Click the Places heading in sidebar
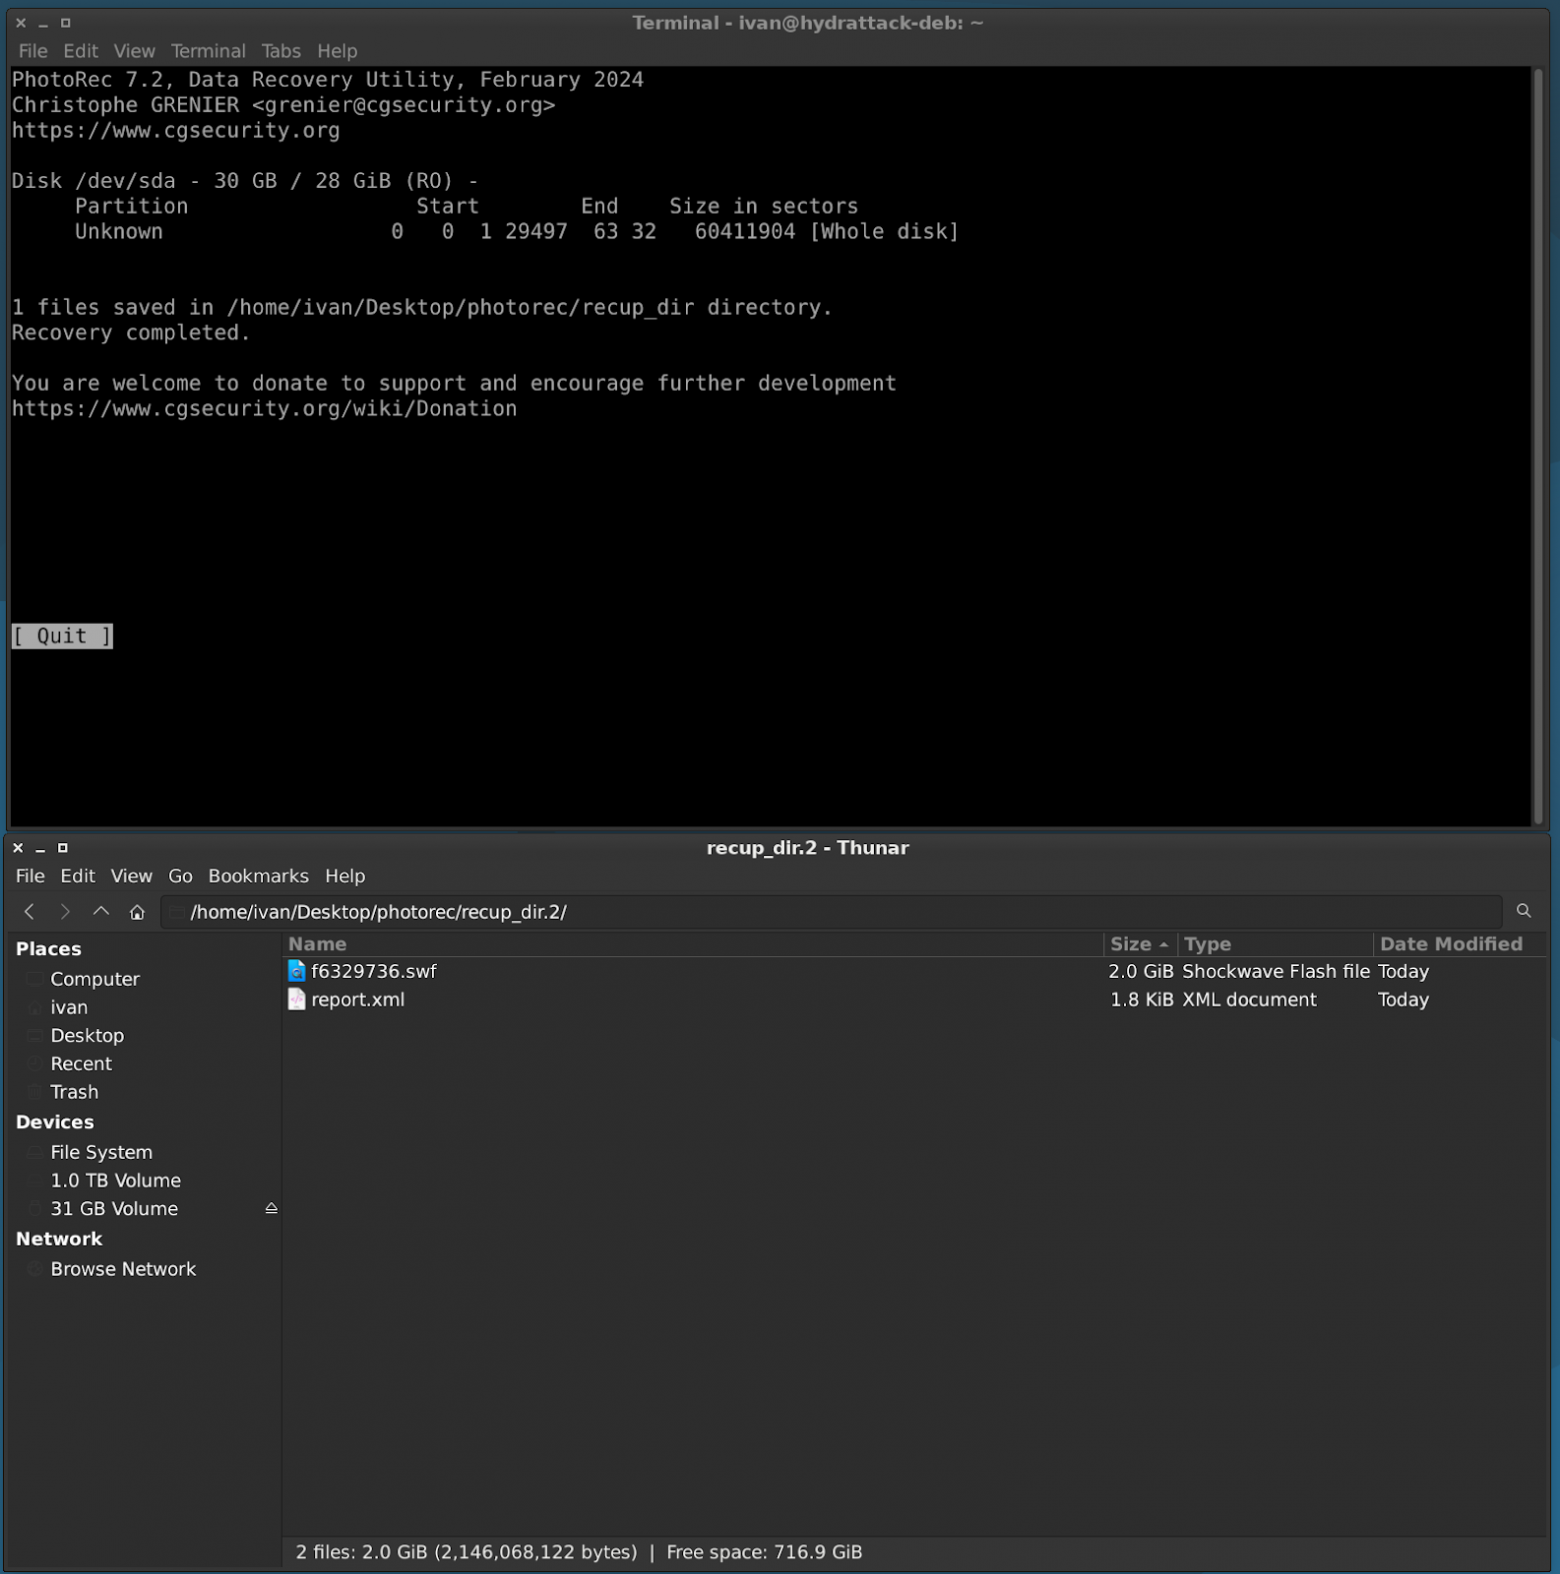Viewport: 1560px width, 1574px height. click(x=48, y=948)
